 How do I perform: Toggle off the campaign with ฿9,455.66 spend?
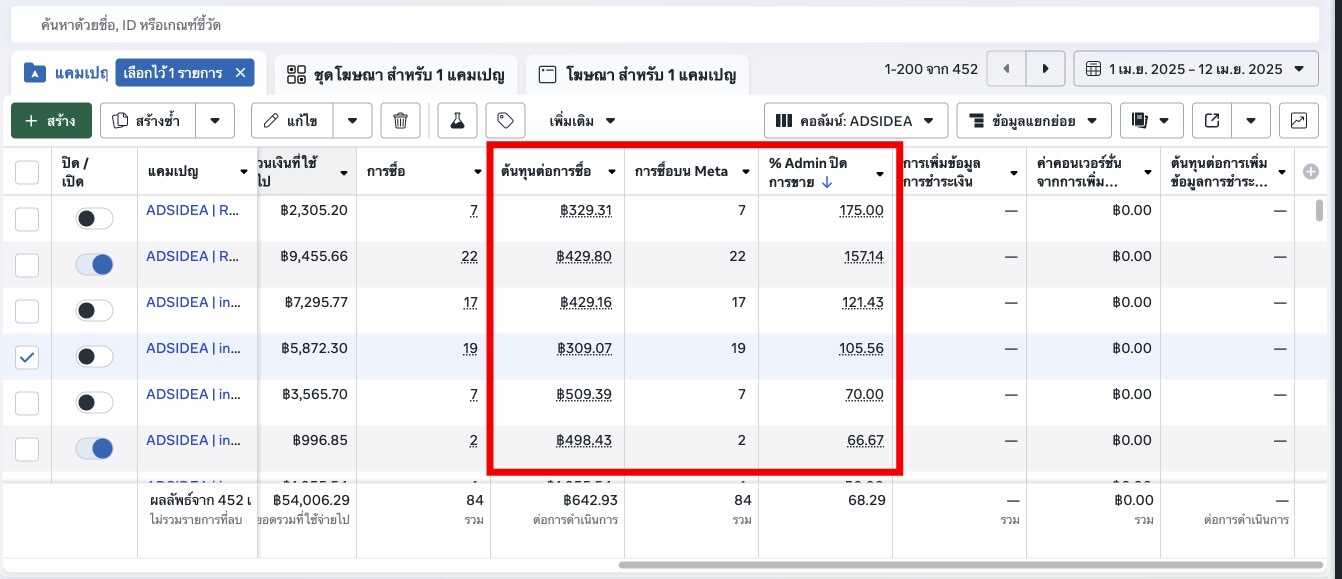(x=95, y=264)
